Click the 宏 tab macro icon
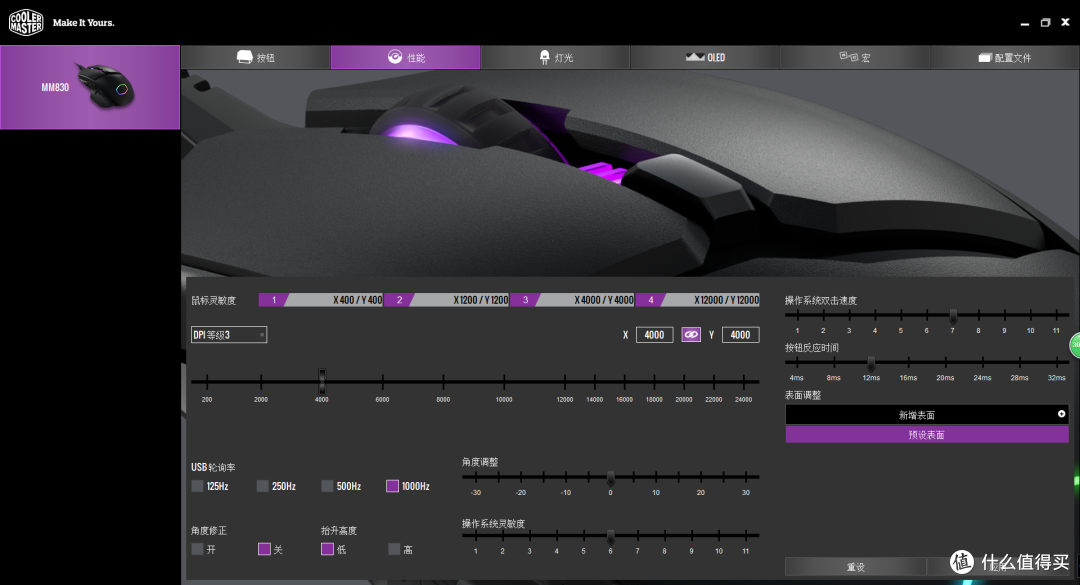 coord(849,57)
